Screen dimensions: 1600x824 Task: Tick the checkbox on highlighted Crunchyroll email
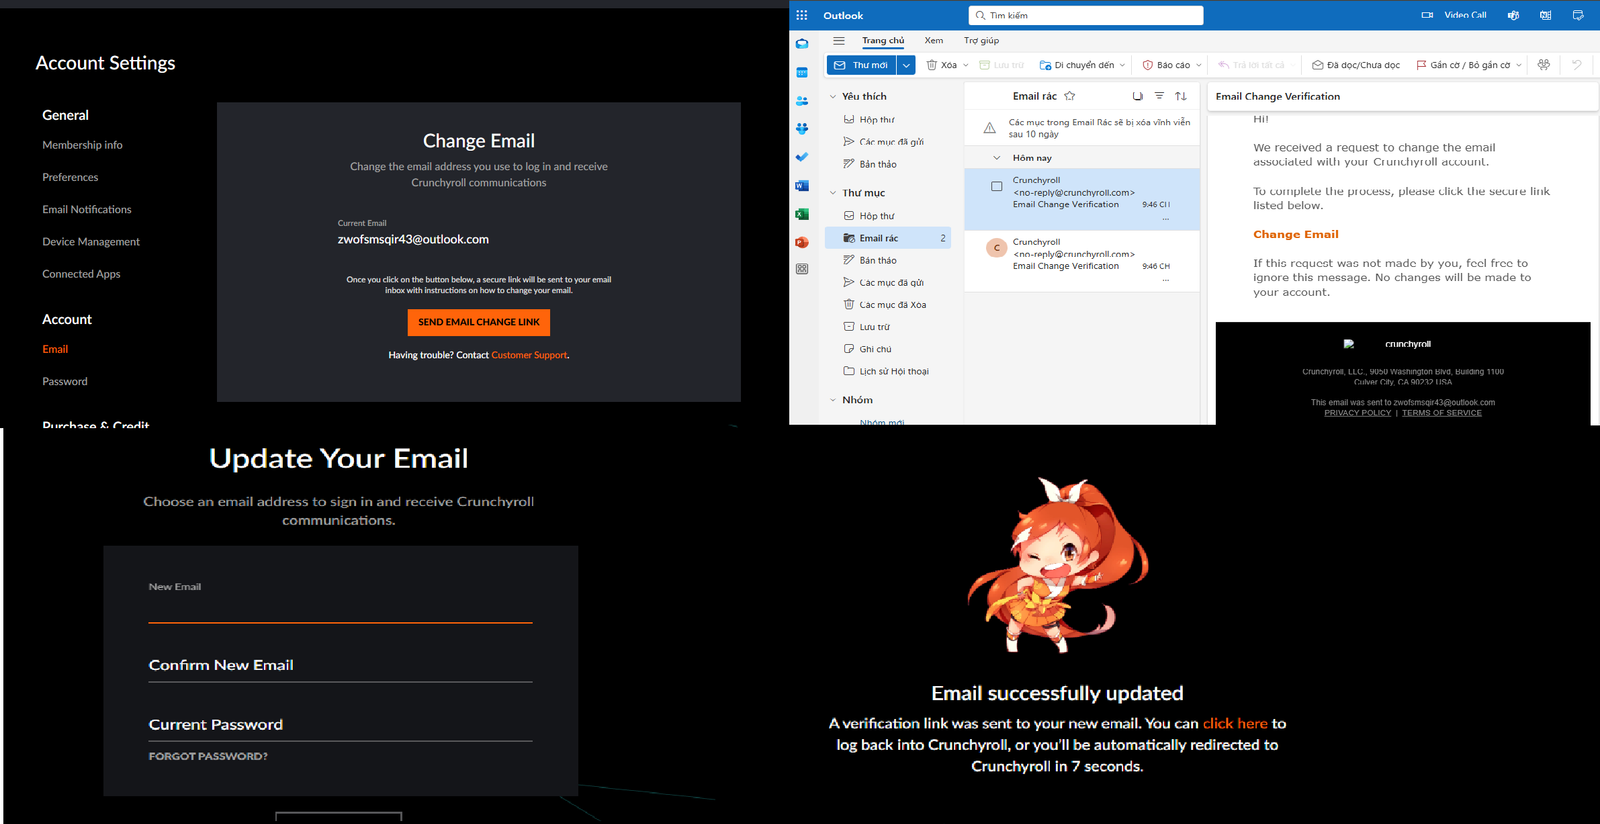[x=997, y=186]
